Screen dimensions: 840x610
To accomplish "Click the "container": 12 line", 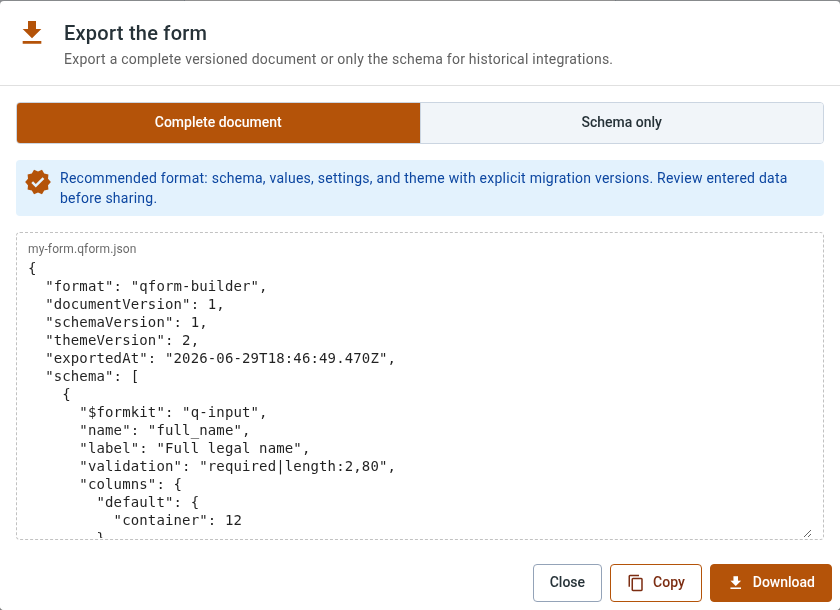I will click(x=178, y=521).
